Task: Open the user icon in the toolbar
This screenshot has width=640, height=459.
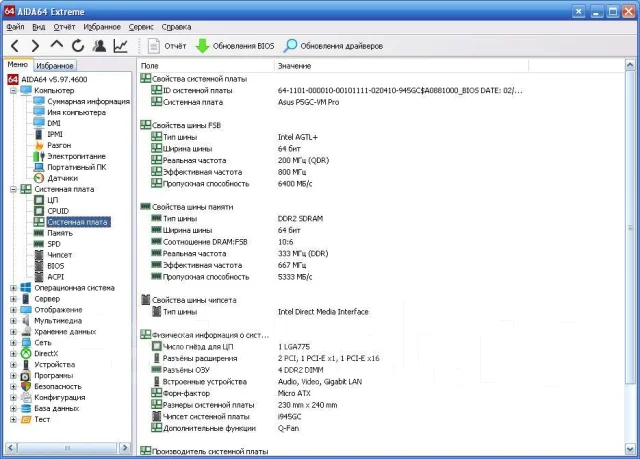Action: tap(99, 46)
